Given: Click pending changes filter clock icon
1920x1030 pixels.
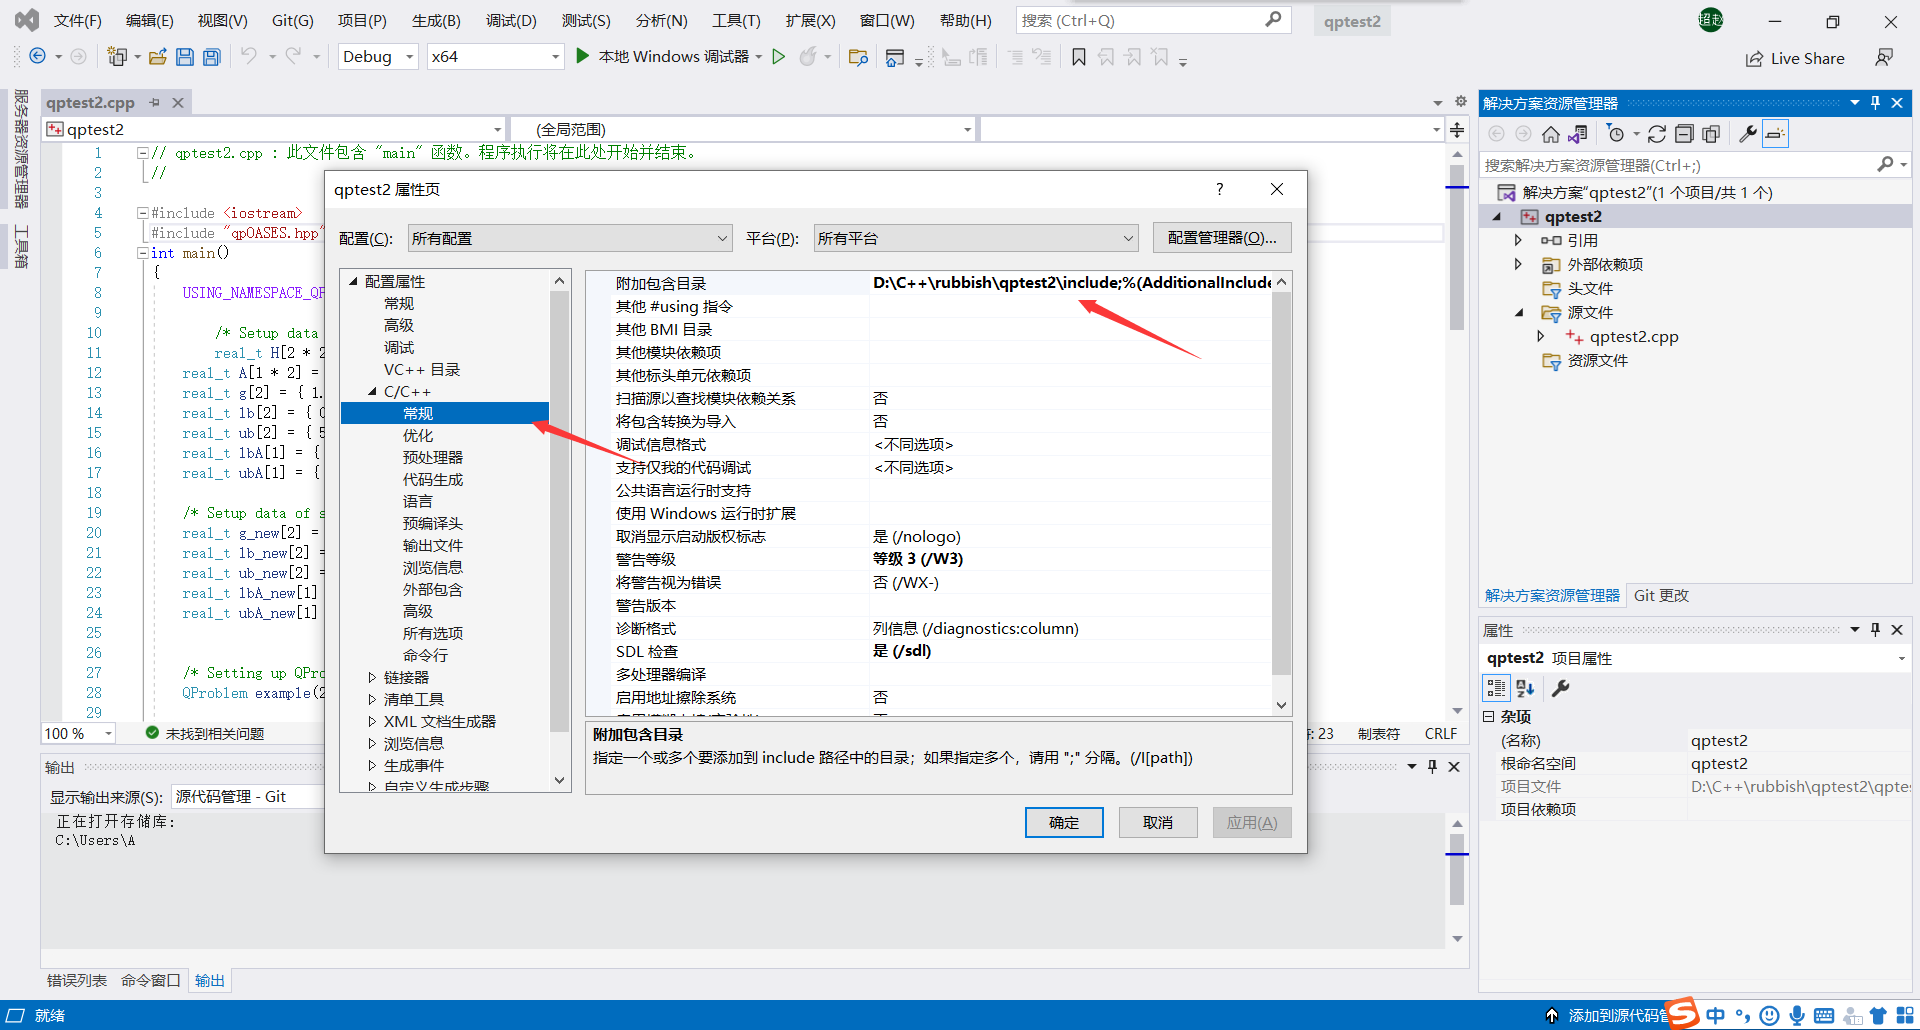Looking at the screenshot, I should click(x=1615, y=134).
